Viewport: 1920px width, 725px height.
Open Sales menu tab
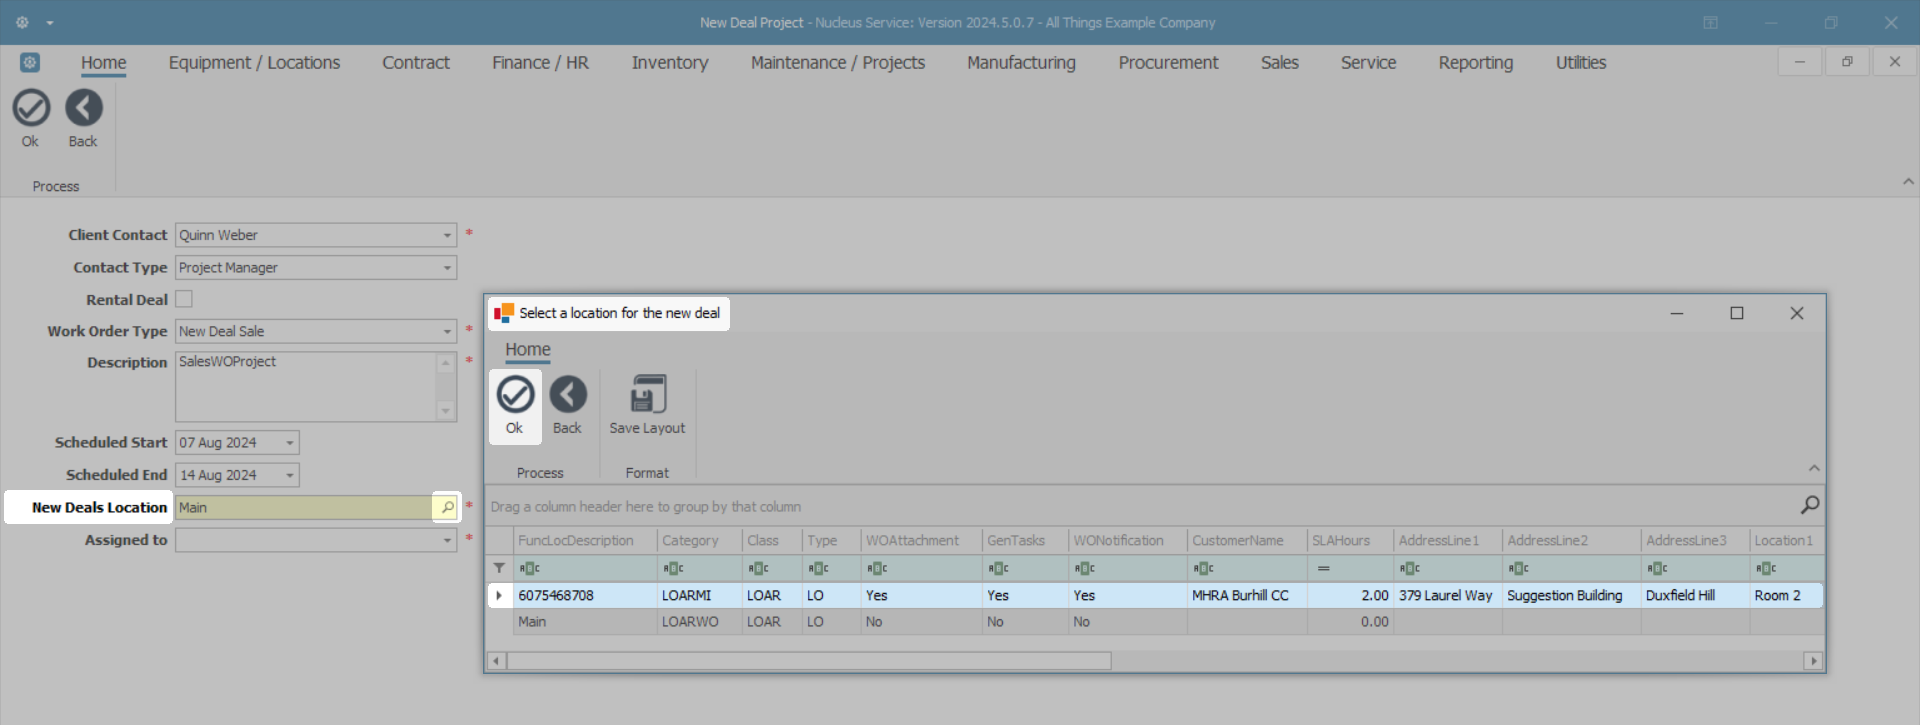coord(1280,62)
